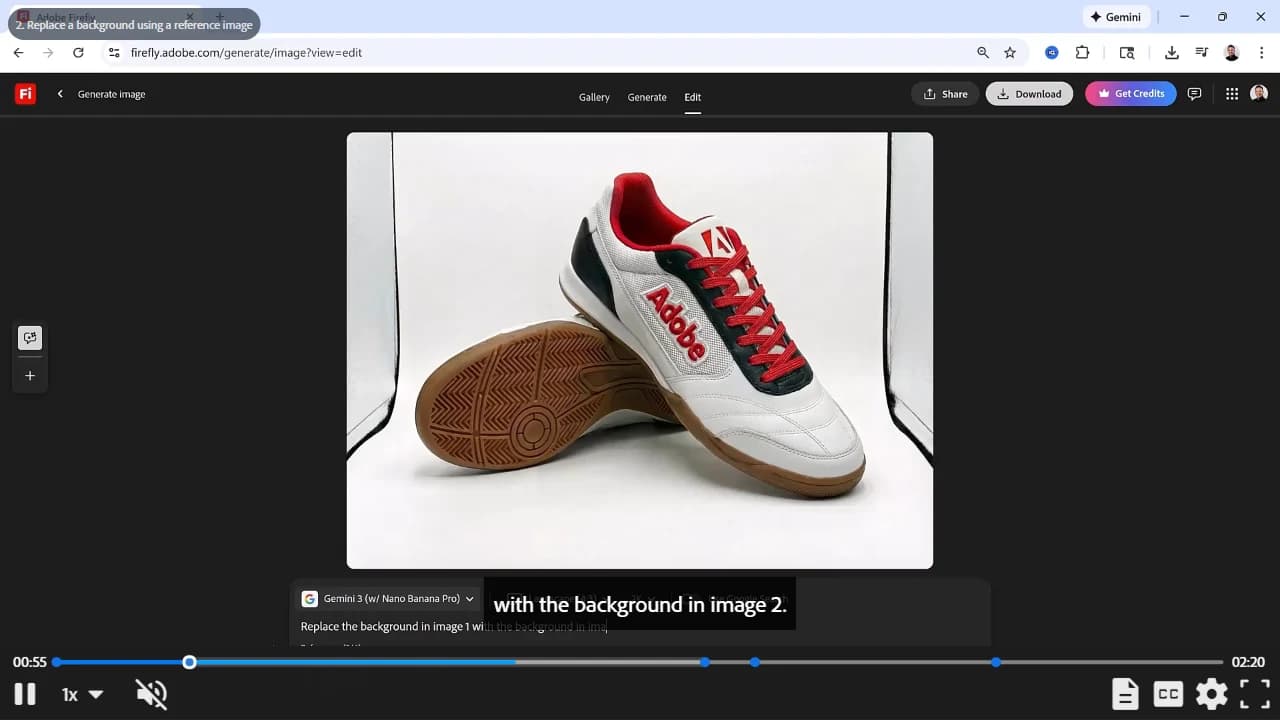Open the browser extensions puzzle icon
This screenshot has width=1280, height=720.
[x=1082, y=53]
